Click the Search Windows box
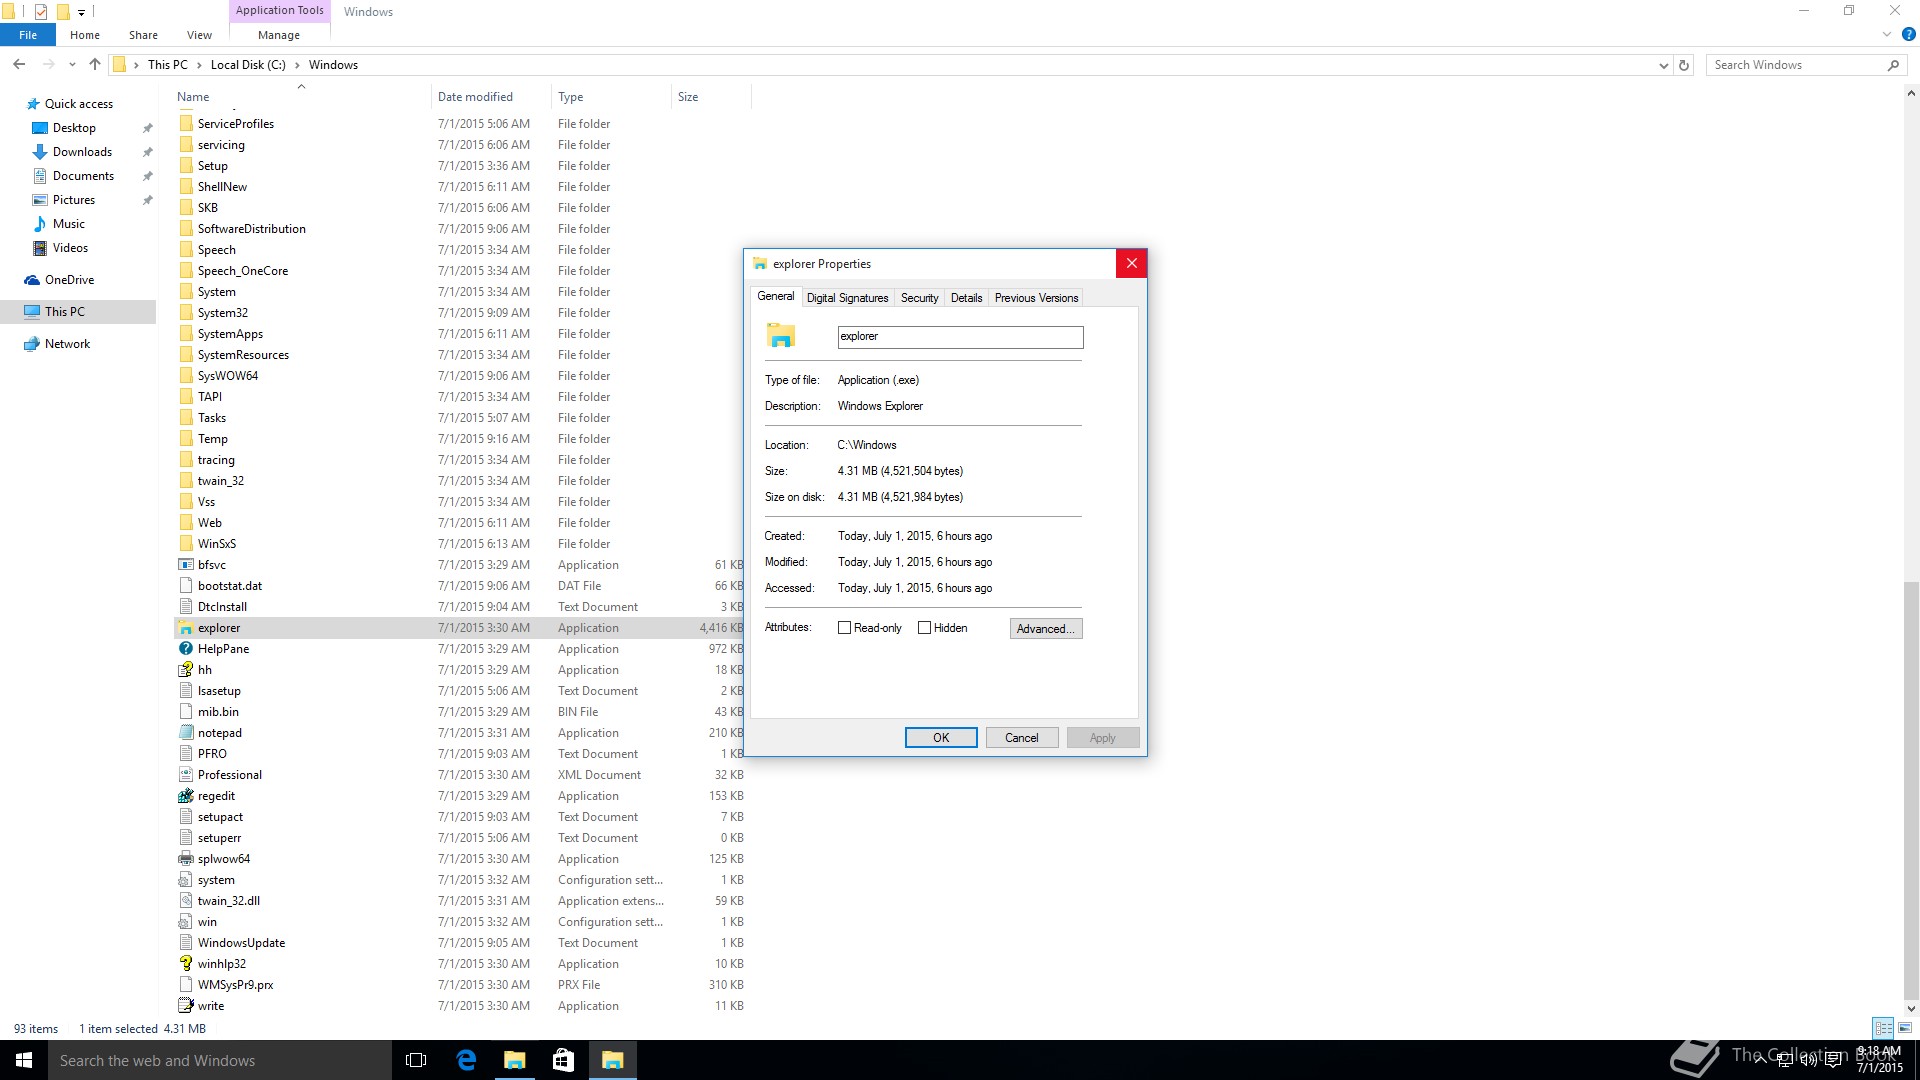1920x1080 pixels. (x=1795, y=65)
